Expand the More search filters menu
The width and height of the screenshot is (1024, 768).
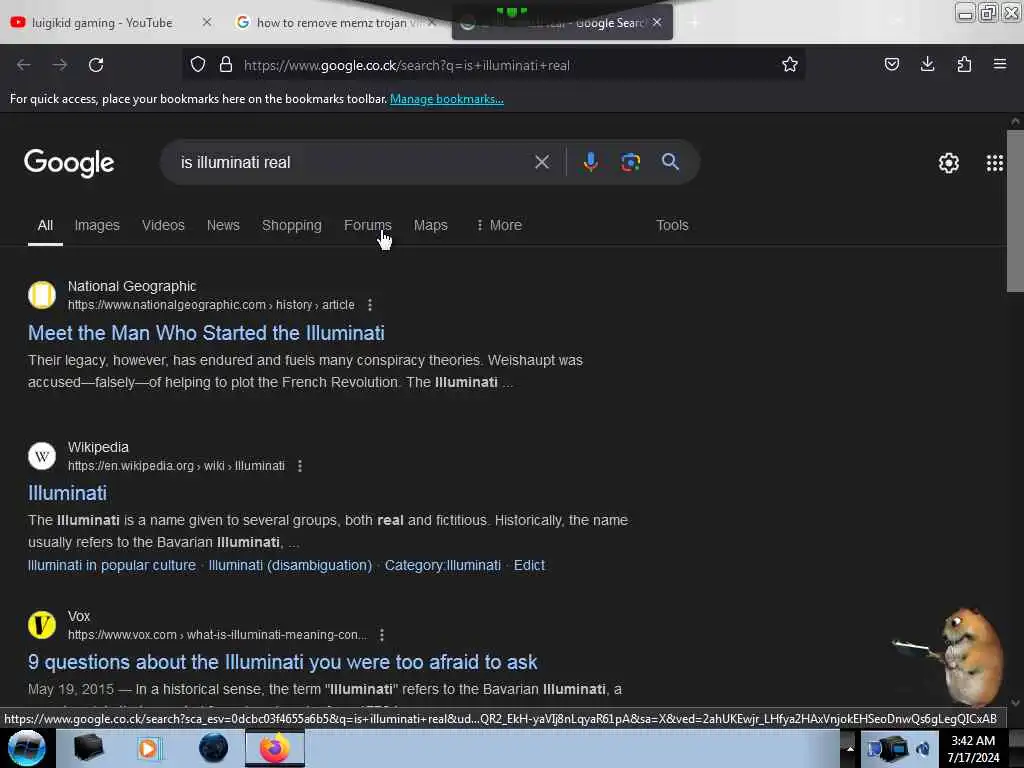[x=499, y=225]
